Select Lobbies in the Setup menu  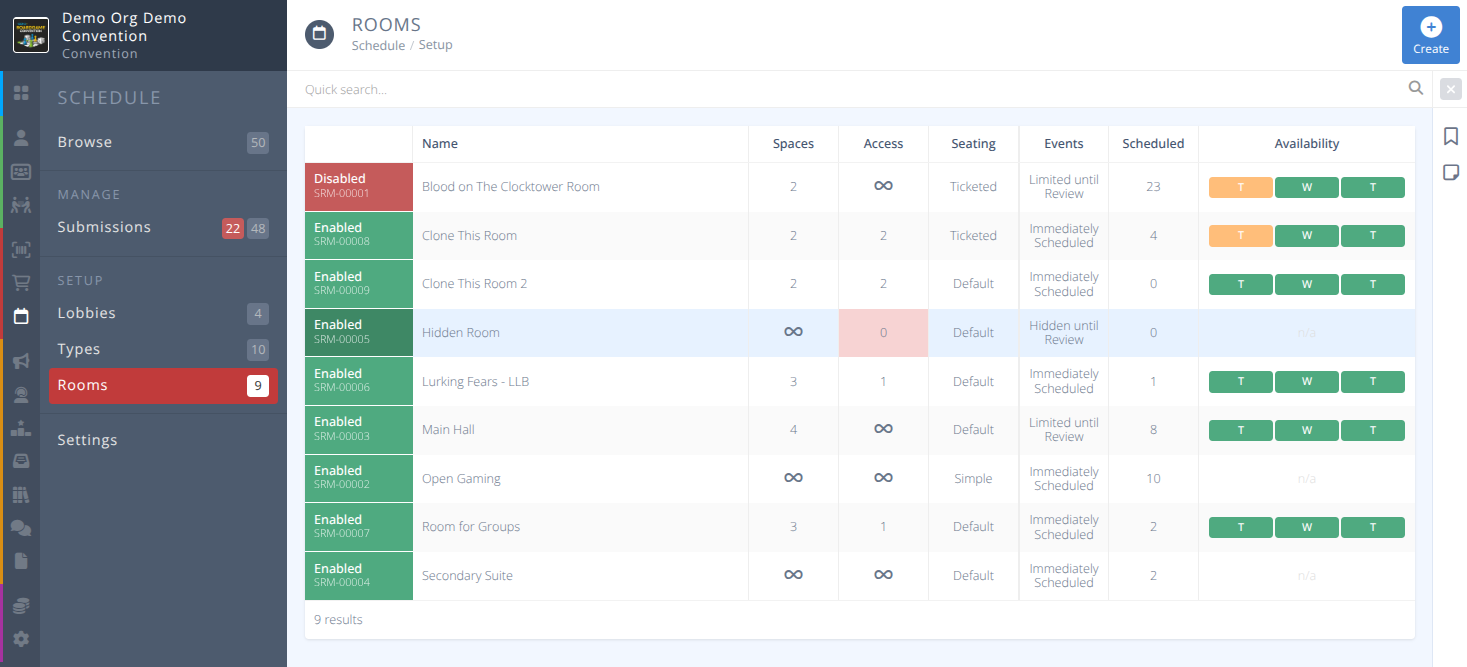click(x=86, y=313)
